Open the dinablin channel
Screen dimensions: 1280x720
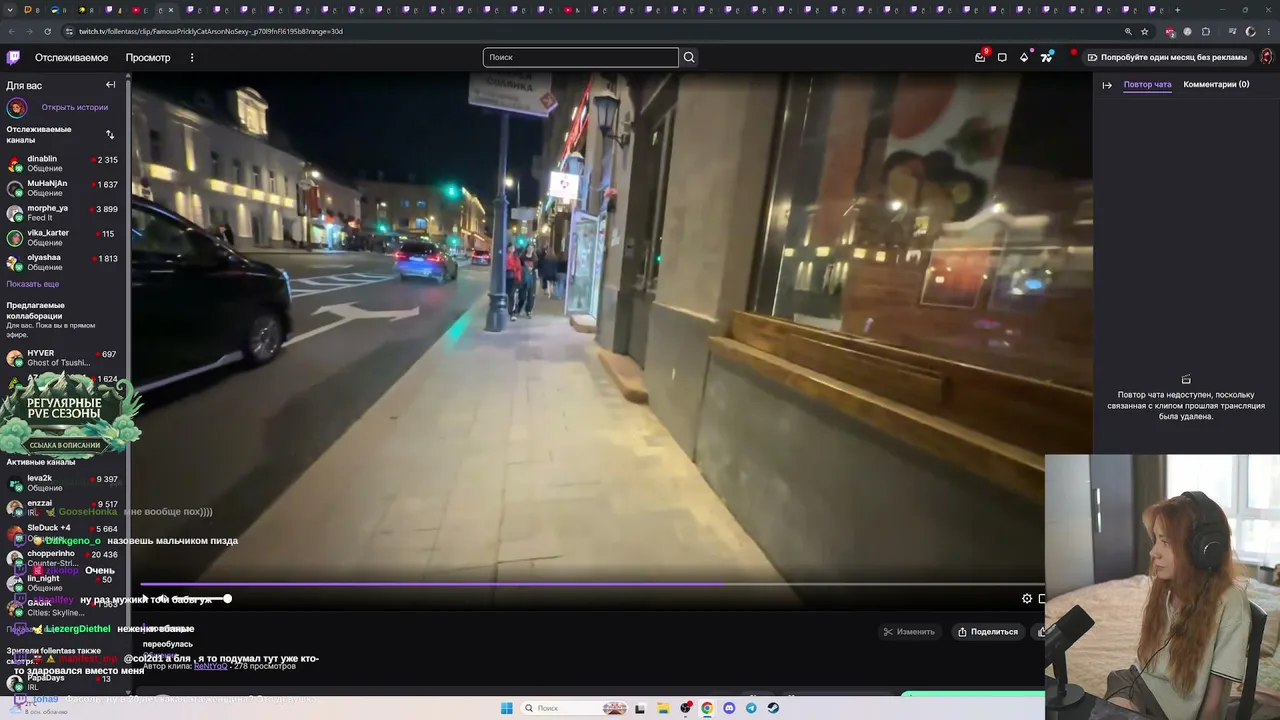[62, 163]
